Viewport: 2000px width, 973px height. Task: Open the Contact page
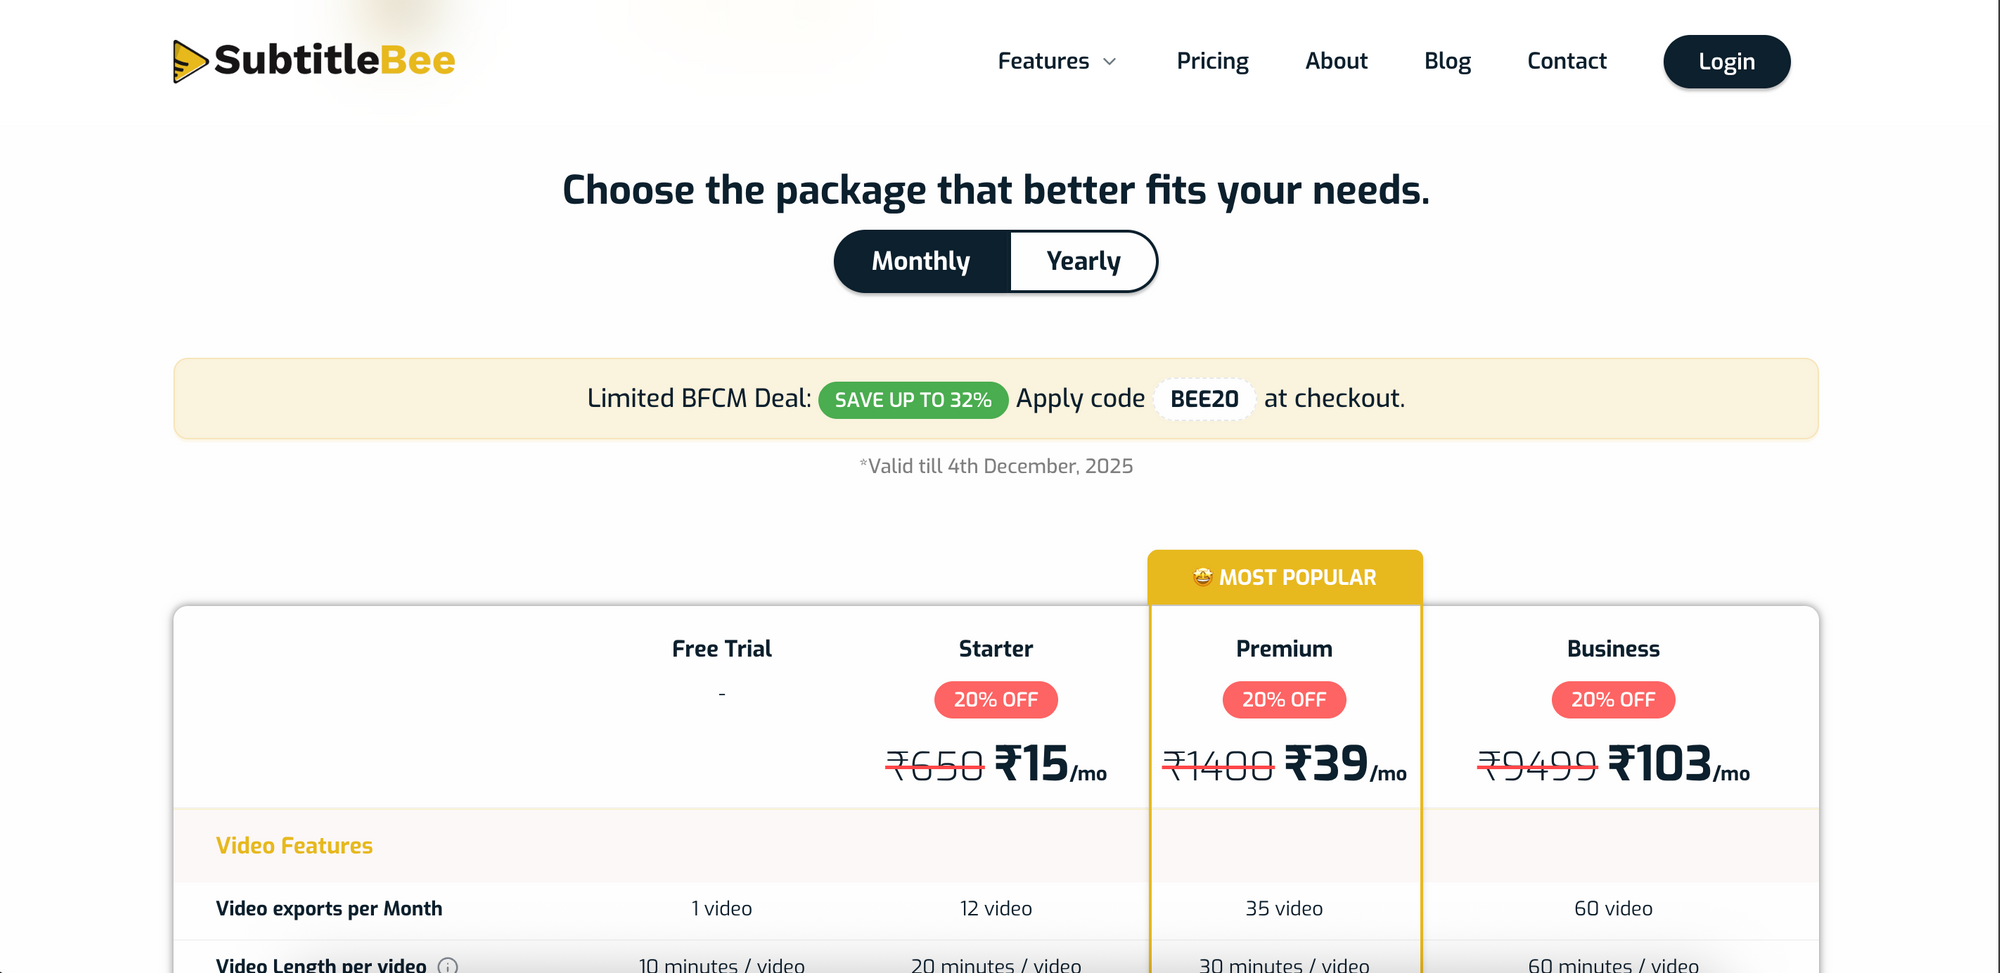coord(1566,62)
